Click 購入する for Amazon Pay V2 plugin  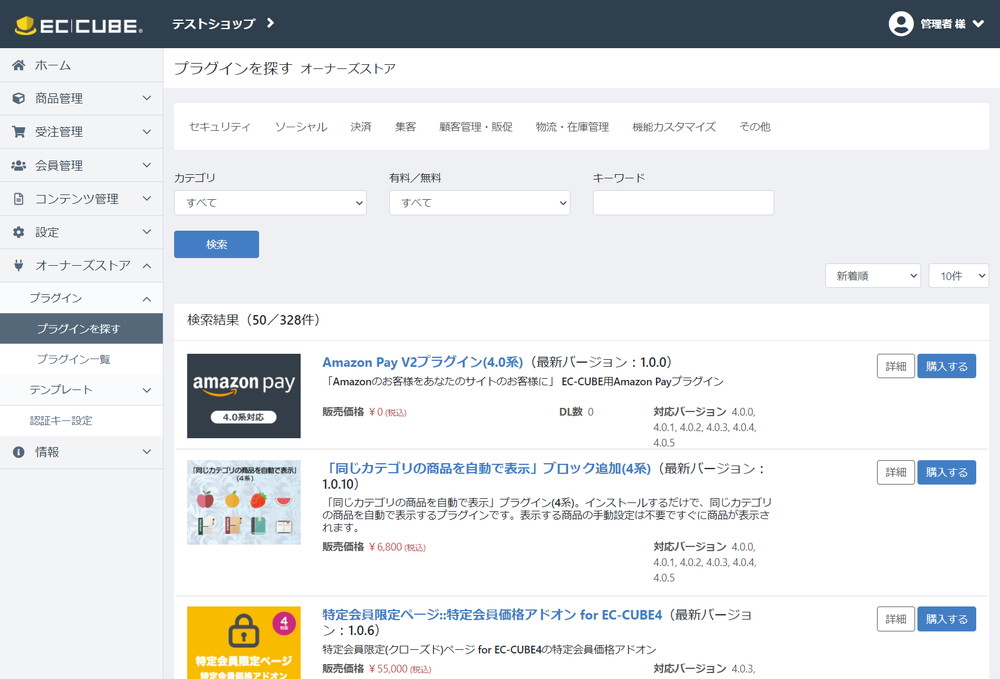tap(946, 366)
